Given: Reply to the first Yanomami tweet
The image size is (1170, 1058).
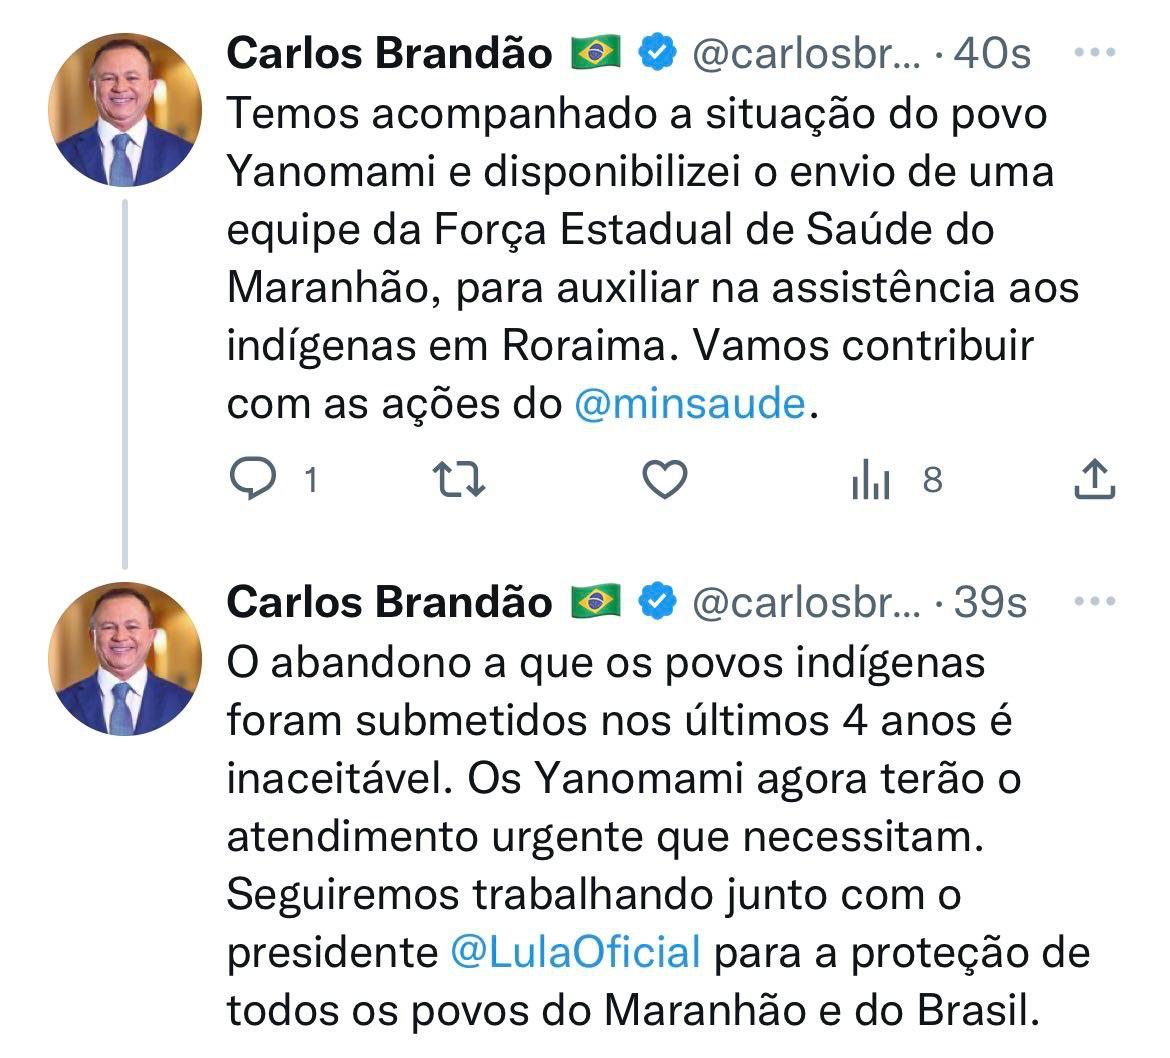Looking at the screenshot, I should tap(253, 481).
